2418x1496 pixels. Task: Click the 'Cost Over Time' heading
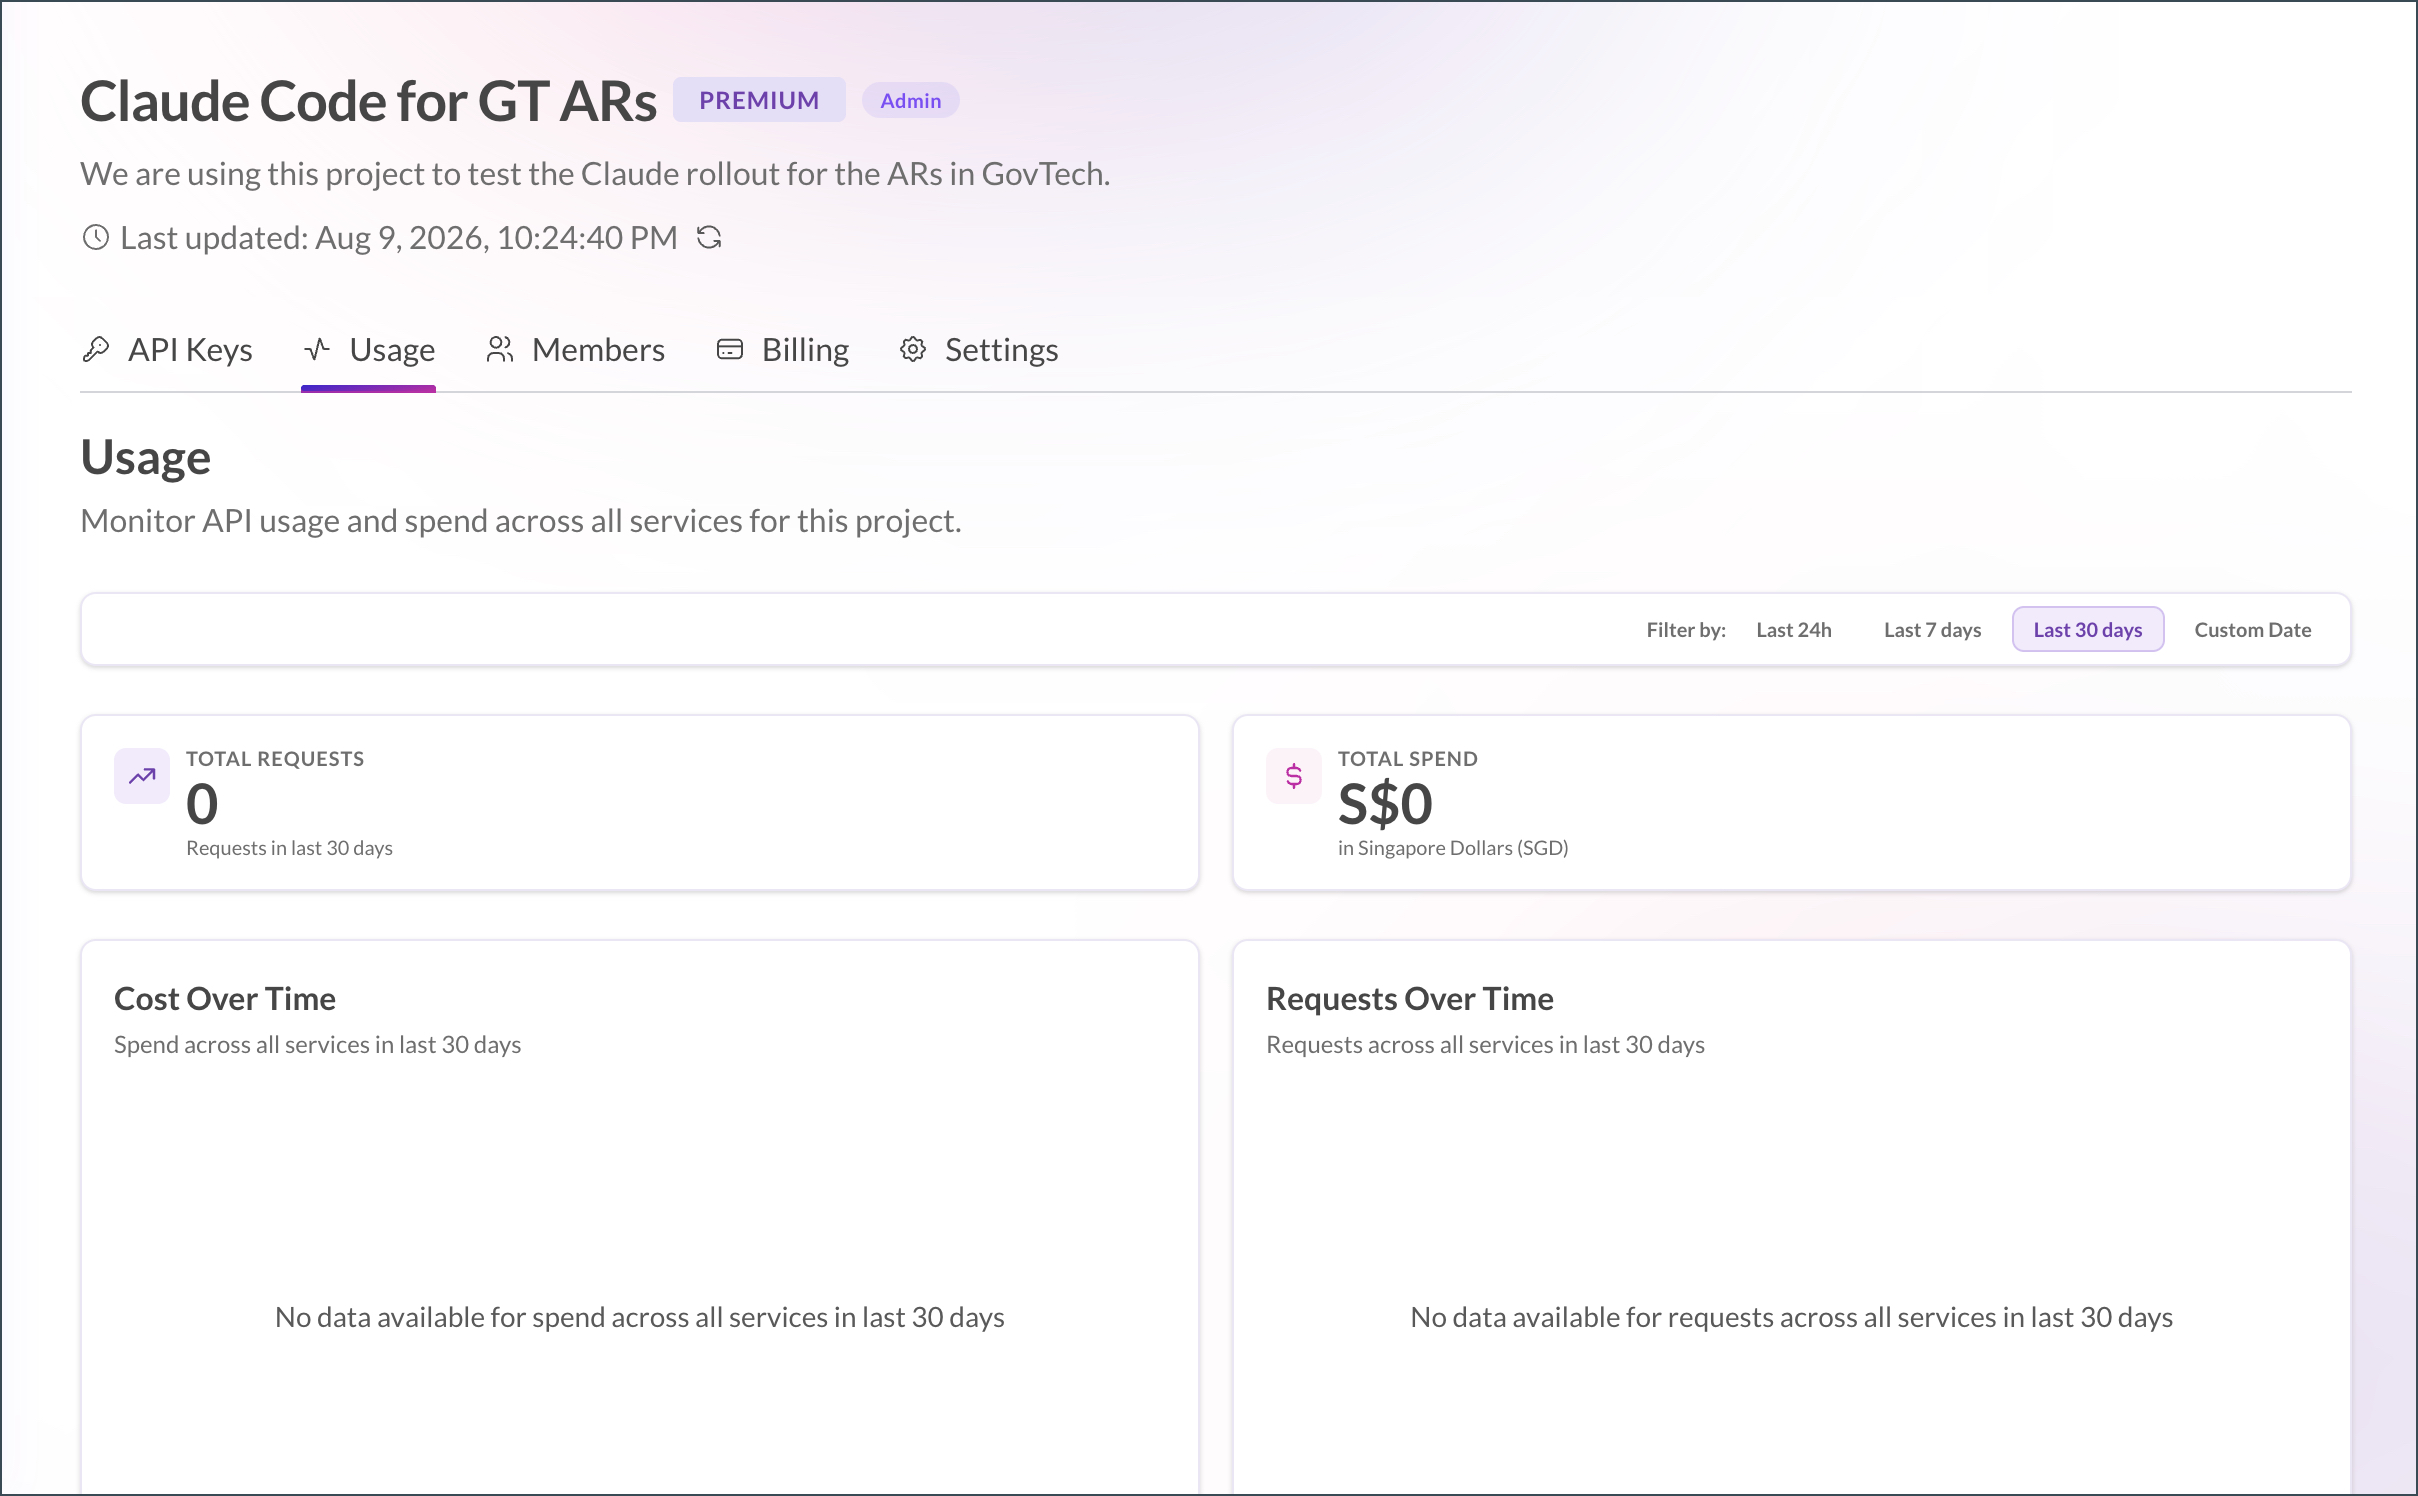(225, 998)
